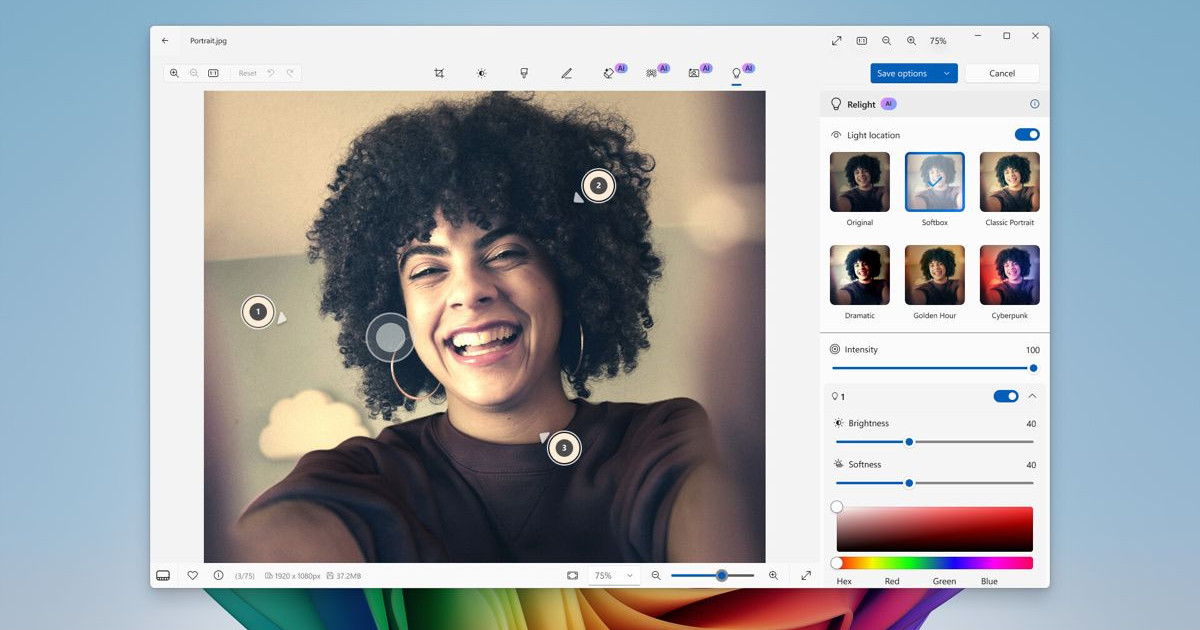Open the Filter tool
The image size is (1200, 630).
[523, 73]
